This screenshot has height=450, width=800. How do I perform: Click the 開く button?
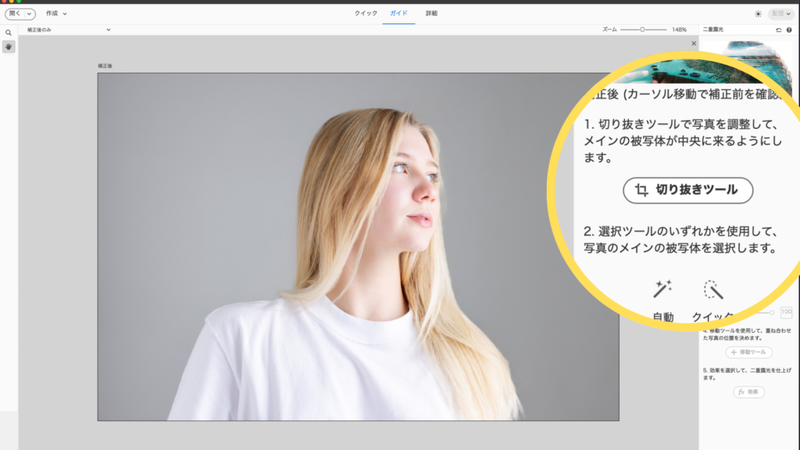pos(15,14)
